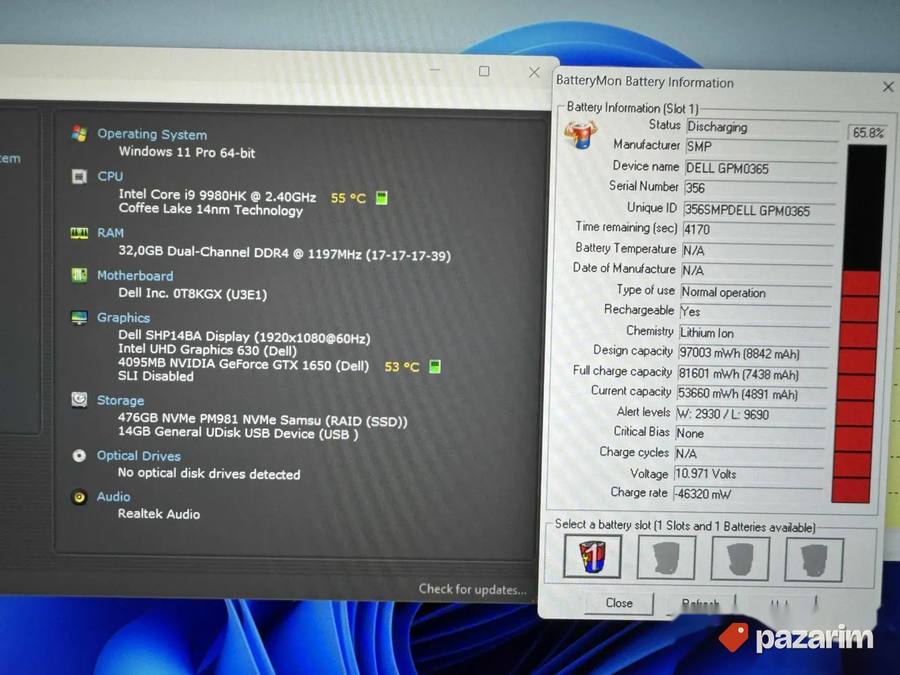
Task: Click the Critical Bias field showing None
Action: (750, 434)
